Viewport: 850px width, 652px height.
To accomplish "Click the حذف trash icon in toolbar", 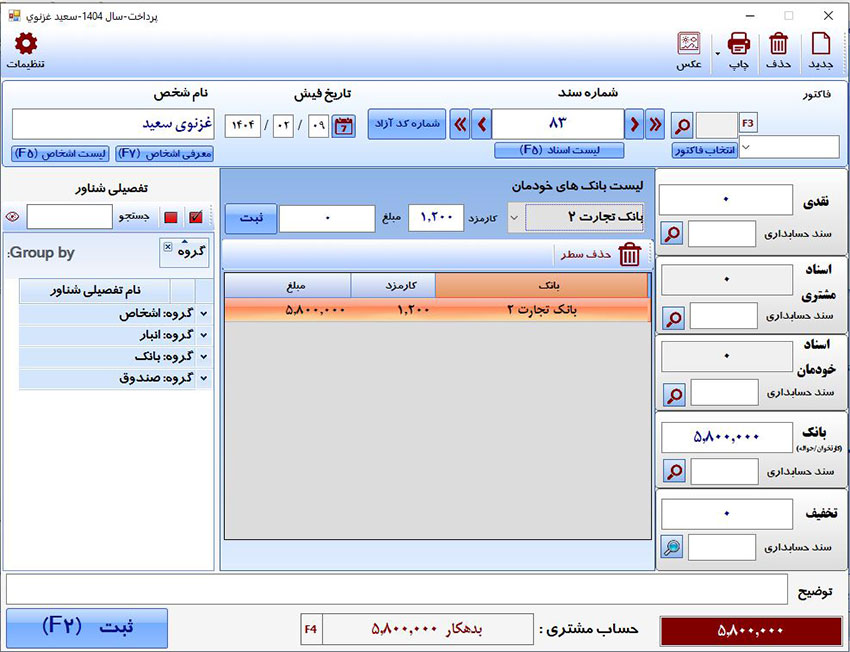I will pyautogui.click(x=778, y=44).
